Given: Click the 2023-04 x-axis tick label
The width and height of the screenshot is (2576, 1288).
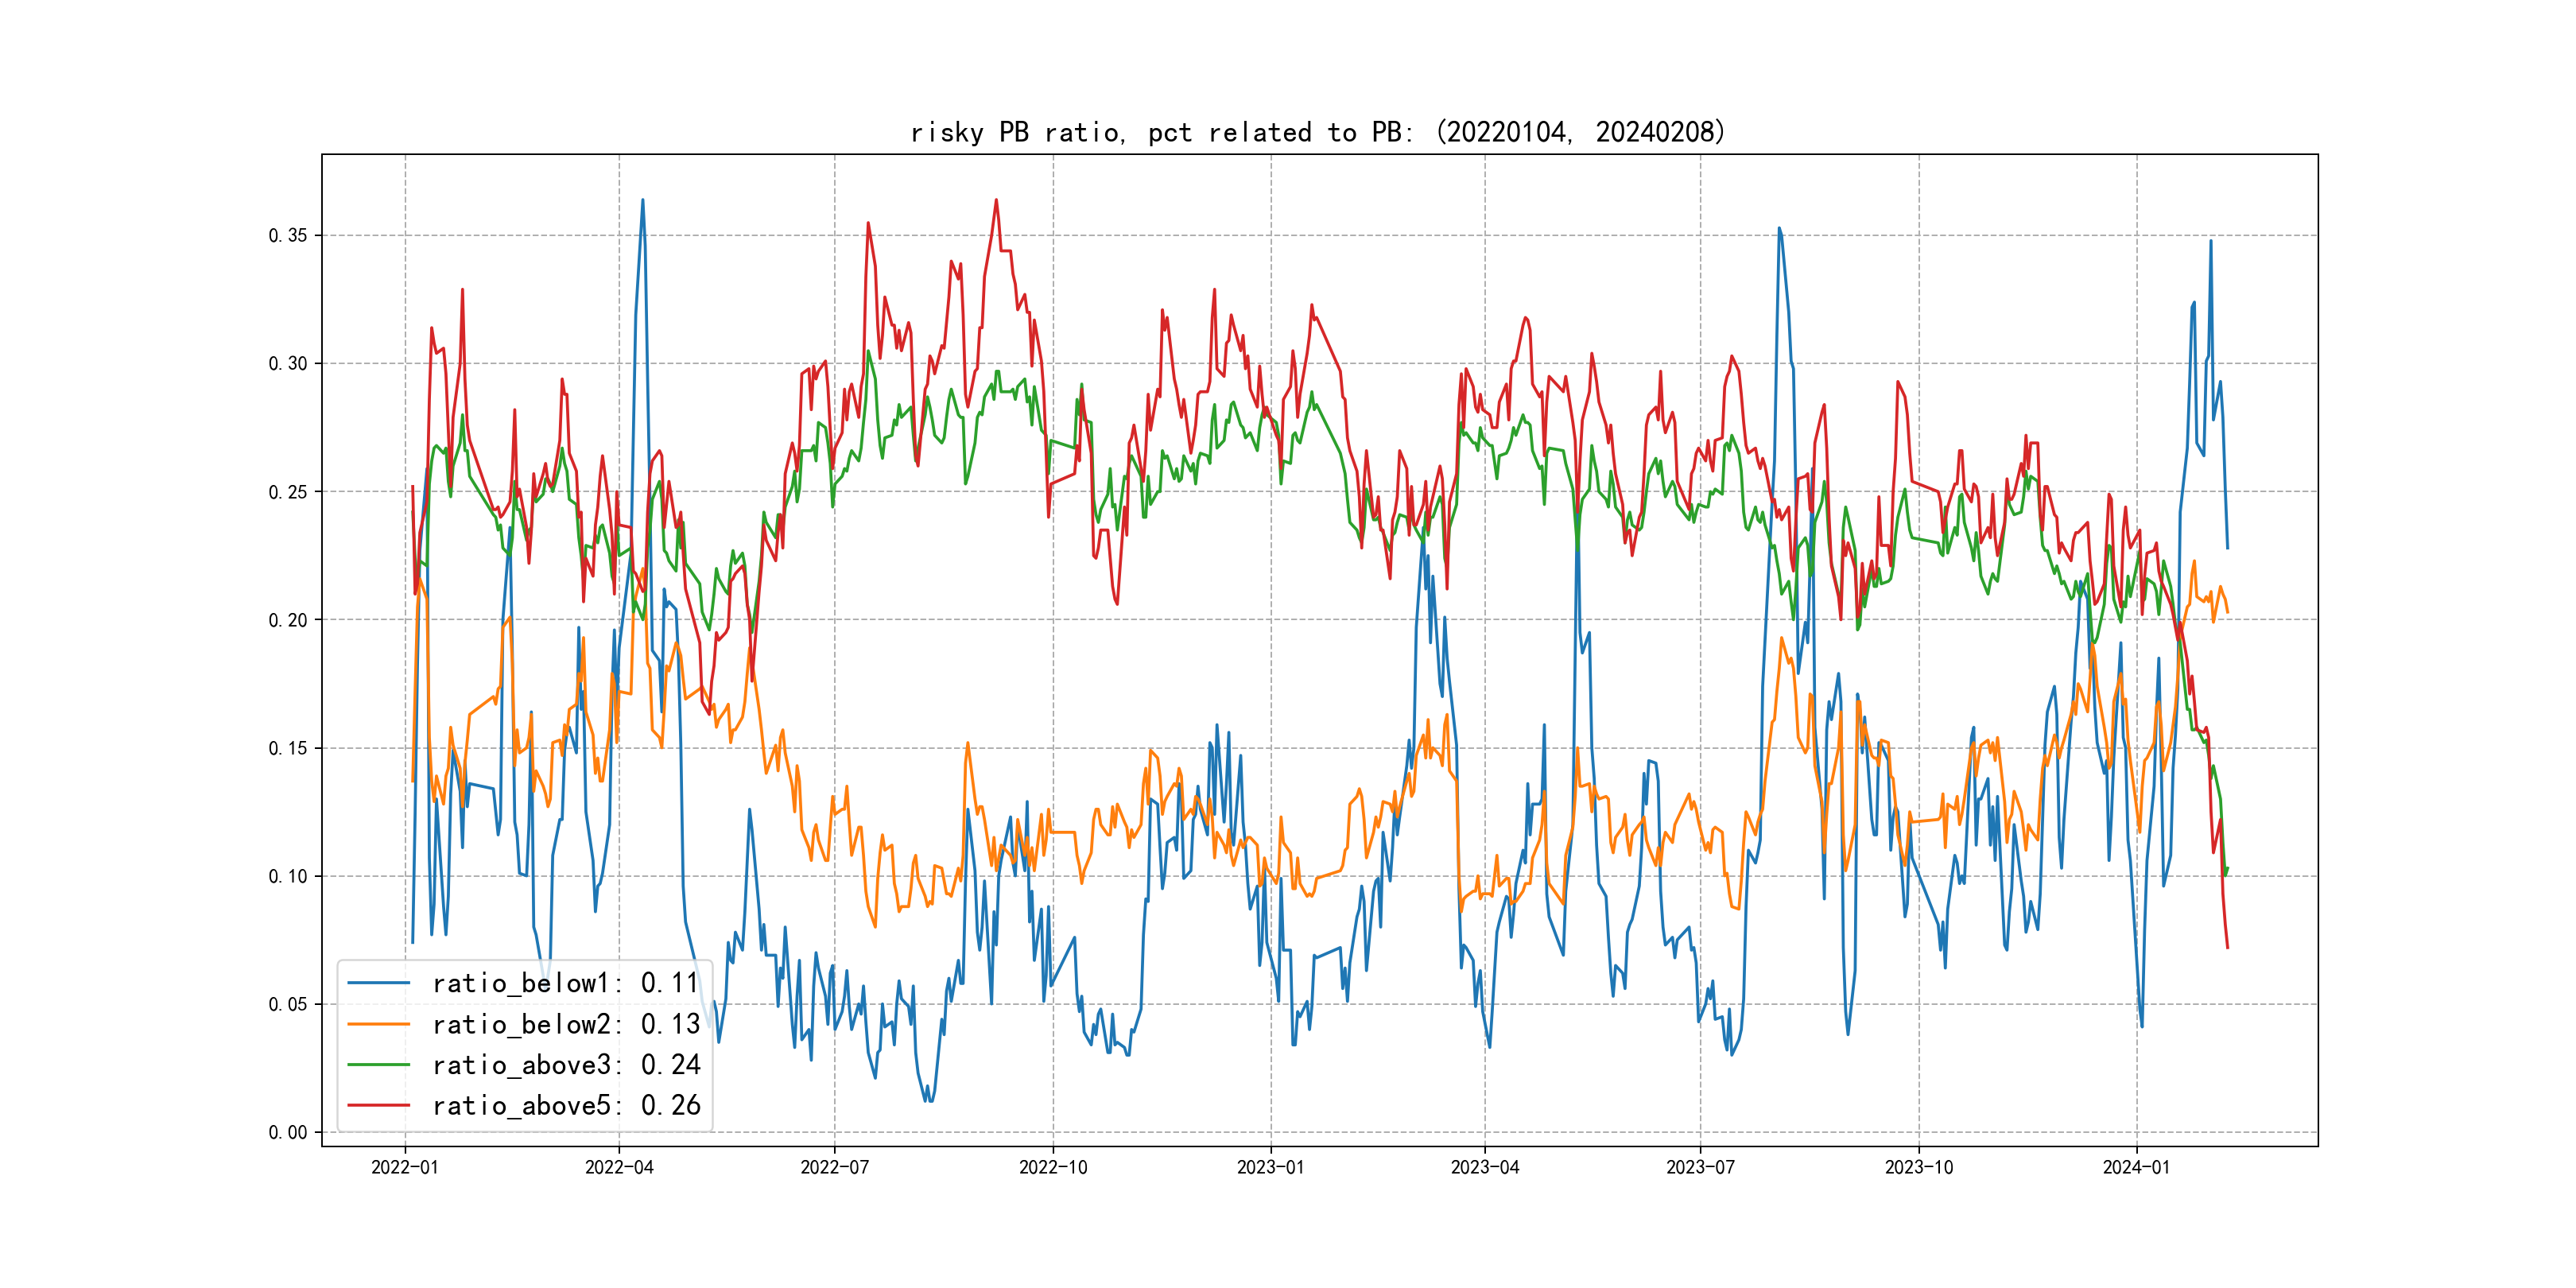Looking at the screenshot, I should tap(1484, 1167).
